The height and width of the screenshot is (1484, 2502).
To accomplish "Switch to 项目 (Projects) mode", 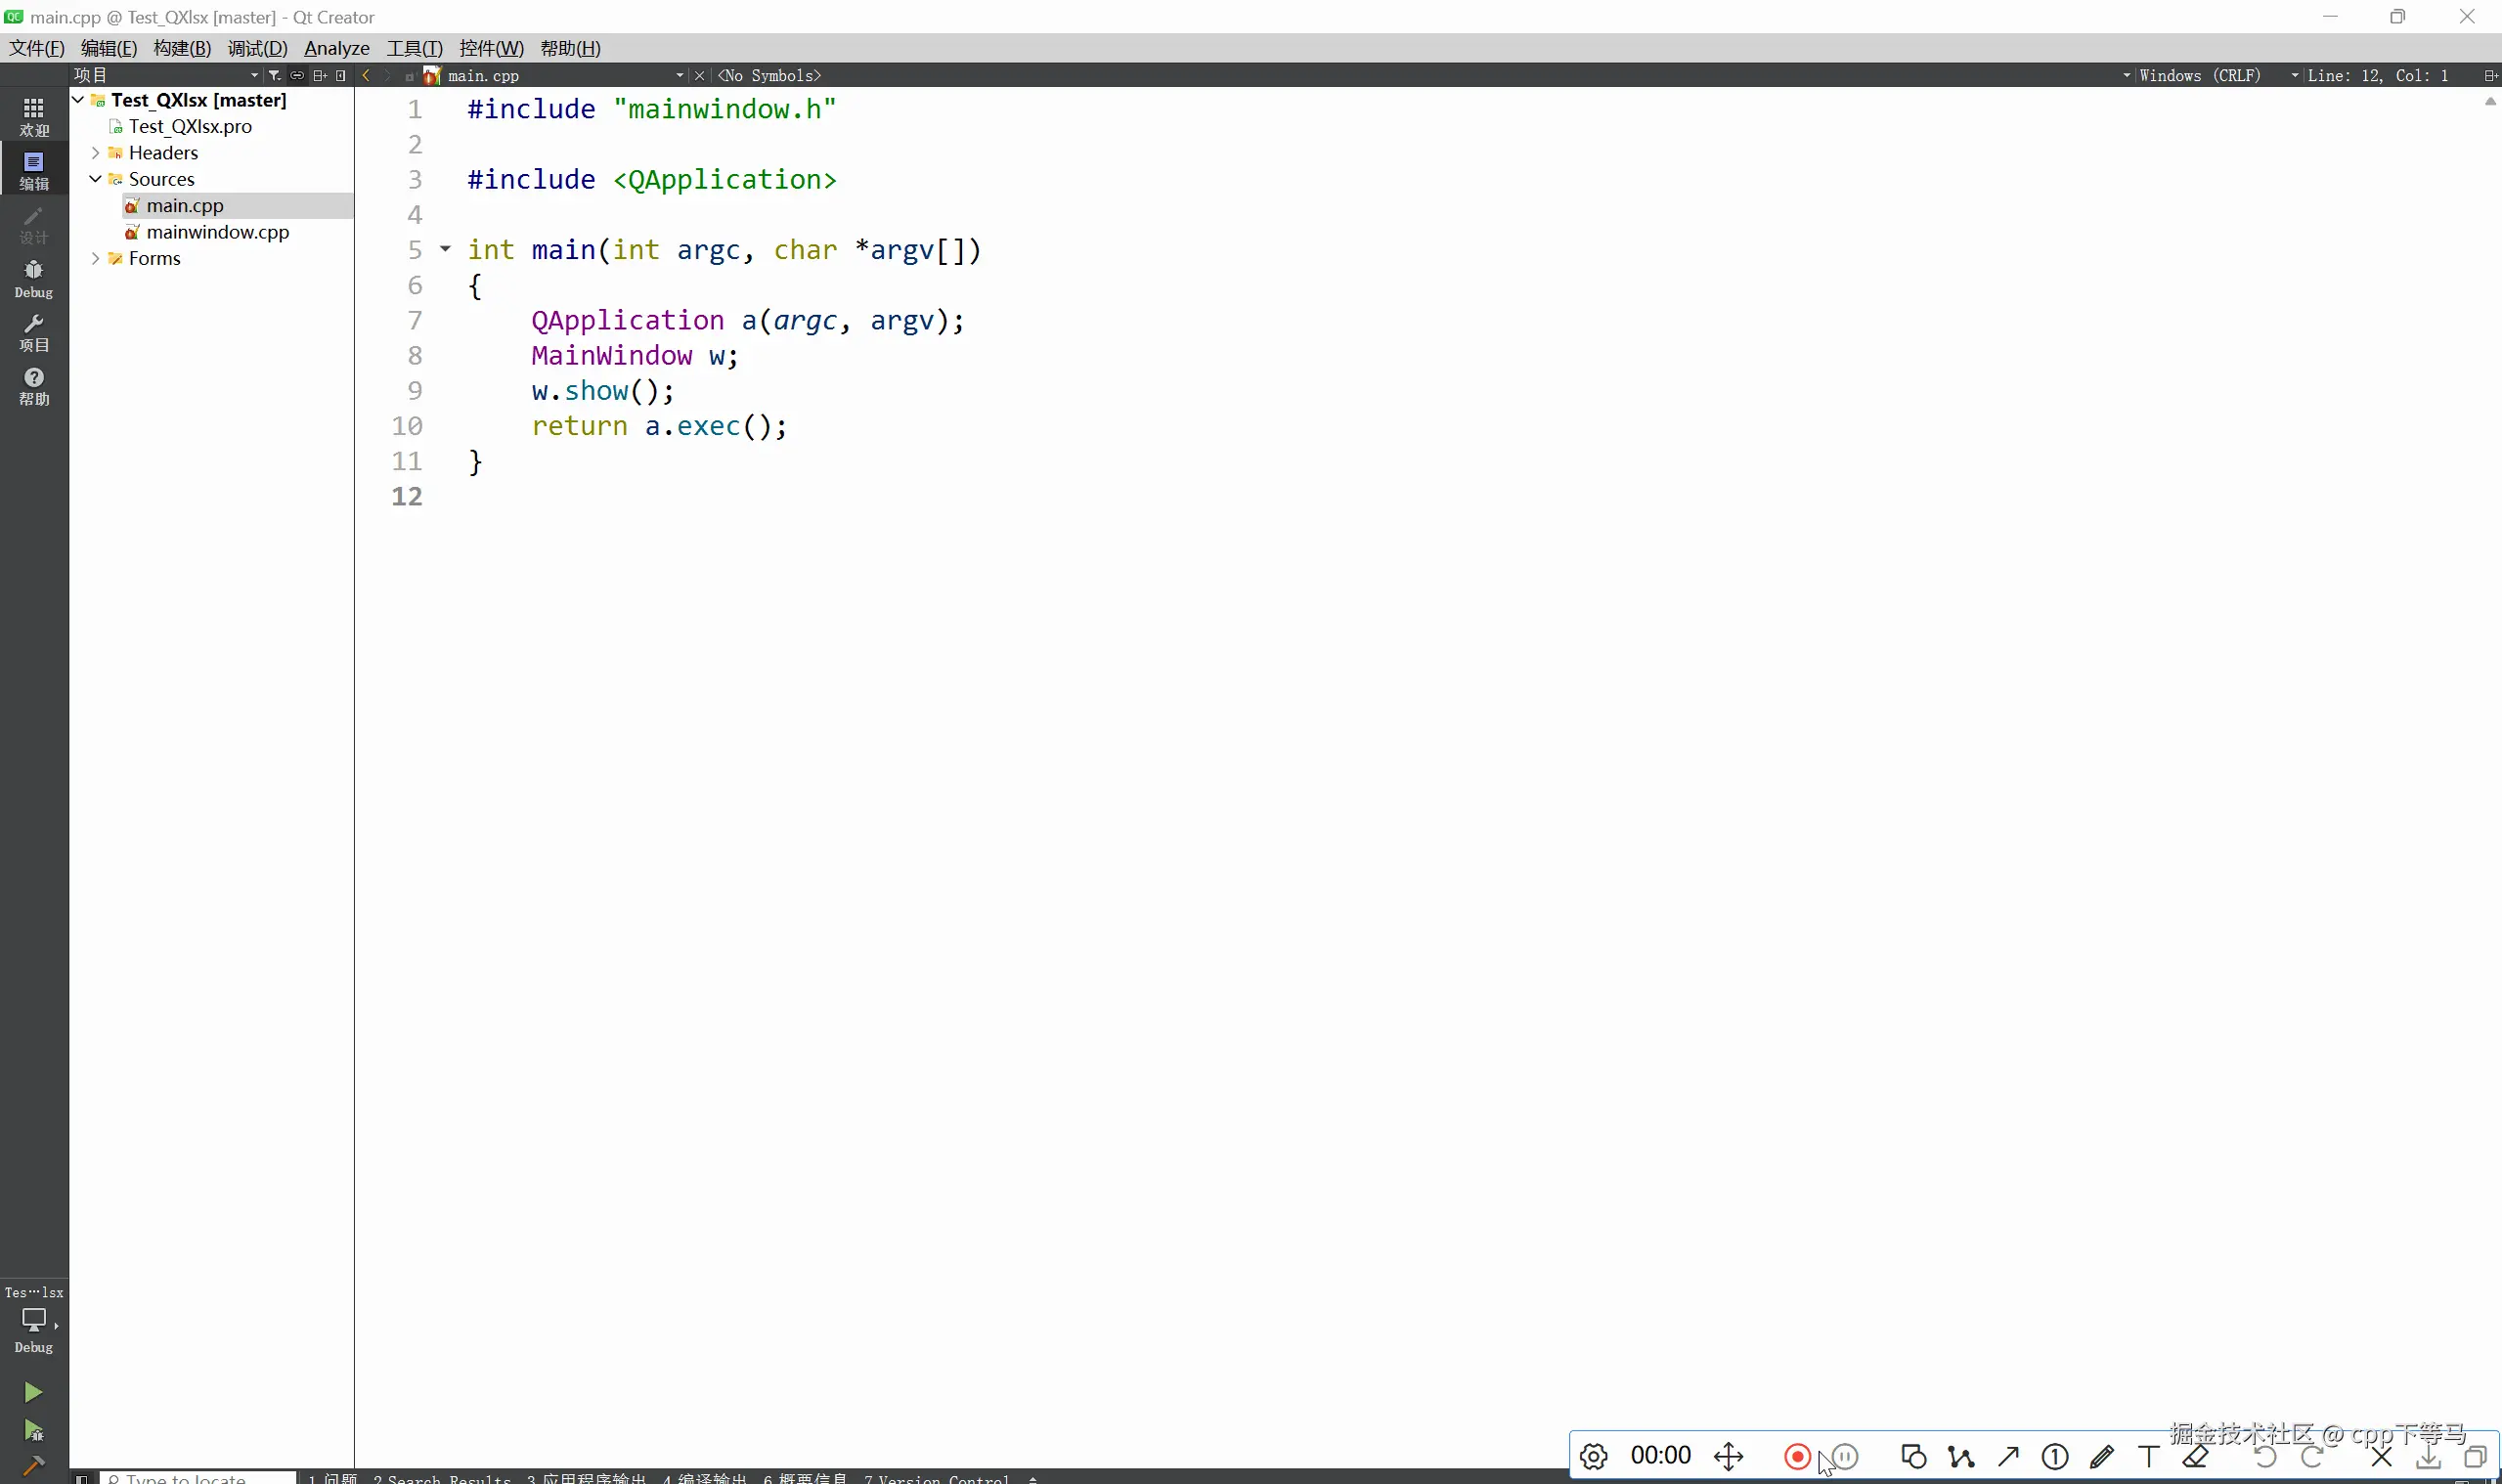I will 33,333.
